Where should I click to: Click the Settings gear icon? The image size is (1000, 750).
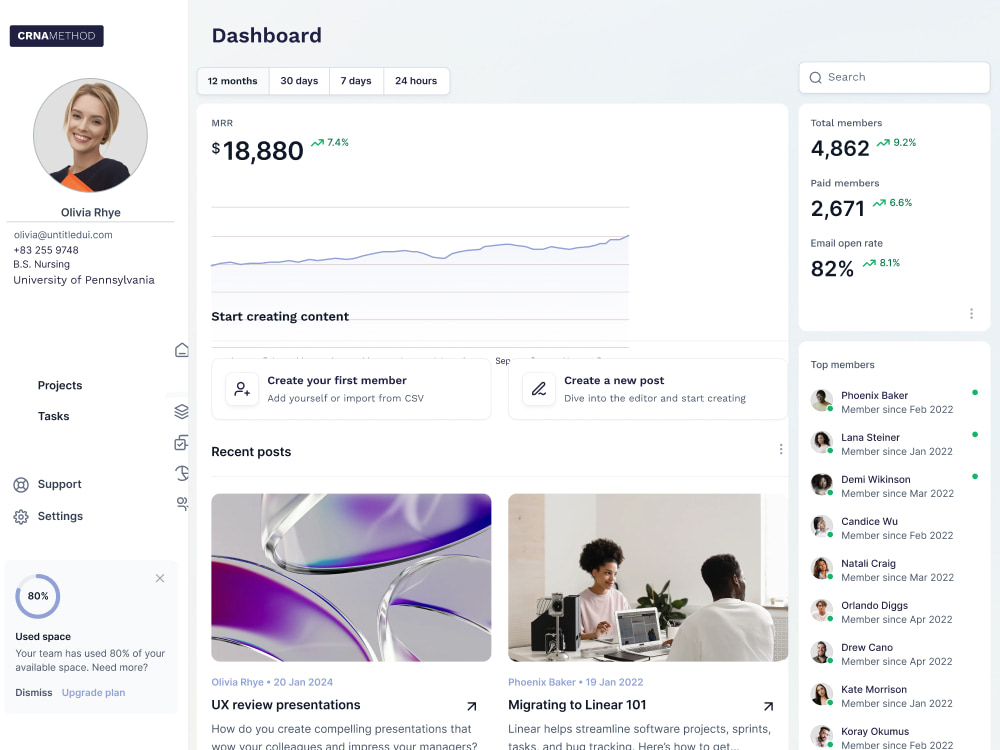pos(21,517)
